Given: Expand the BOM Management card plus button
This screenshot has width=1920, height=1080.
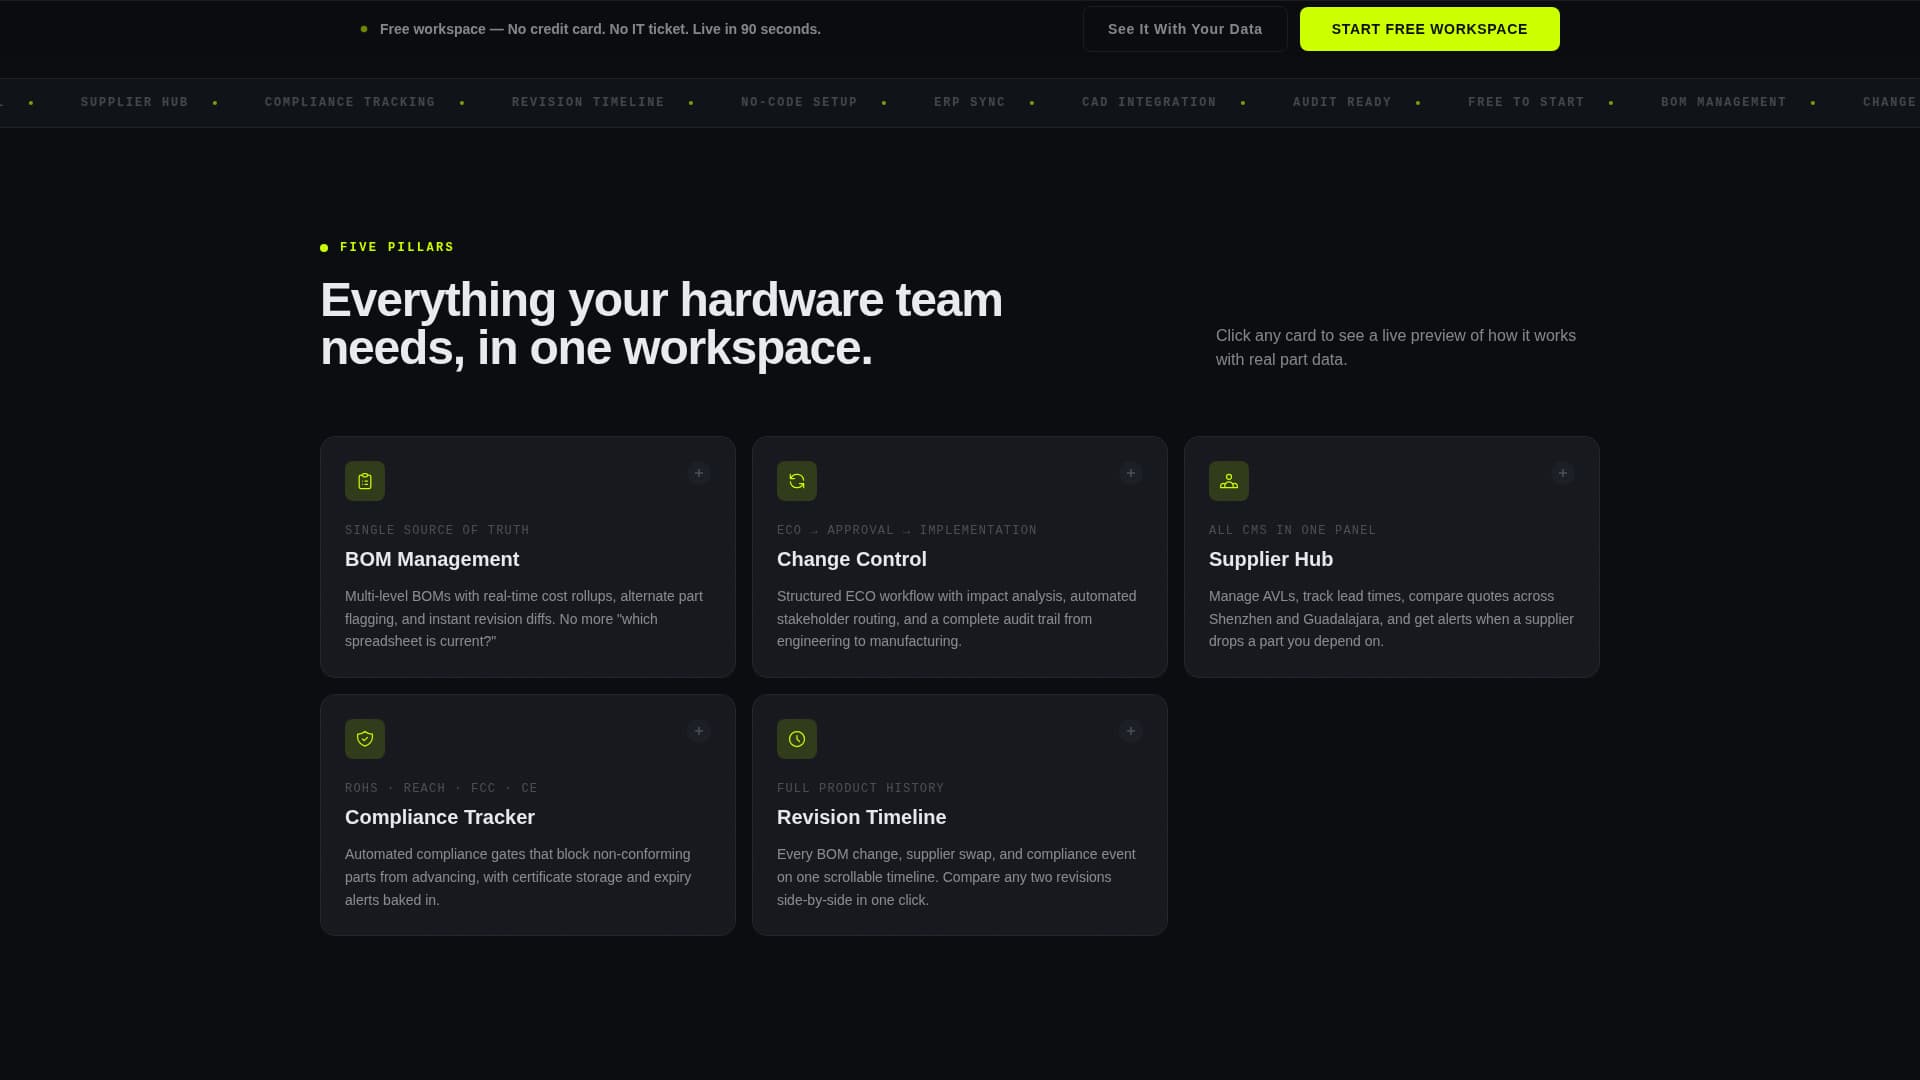Looking at the screenshot, I should [699, 473].
